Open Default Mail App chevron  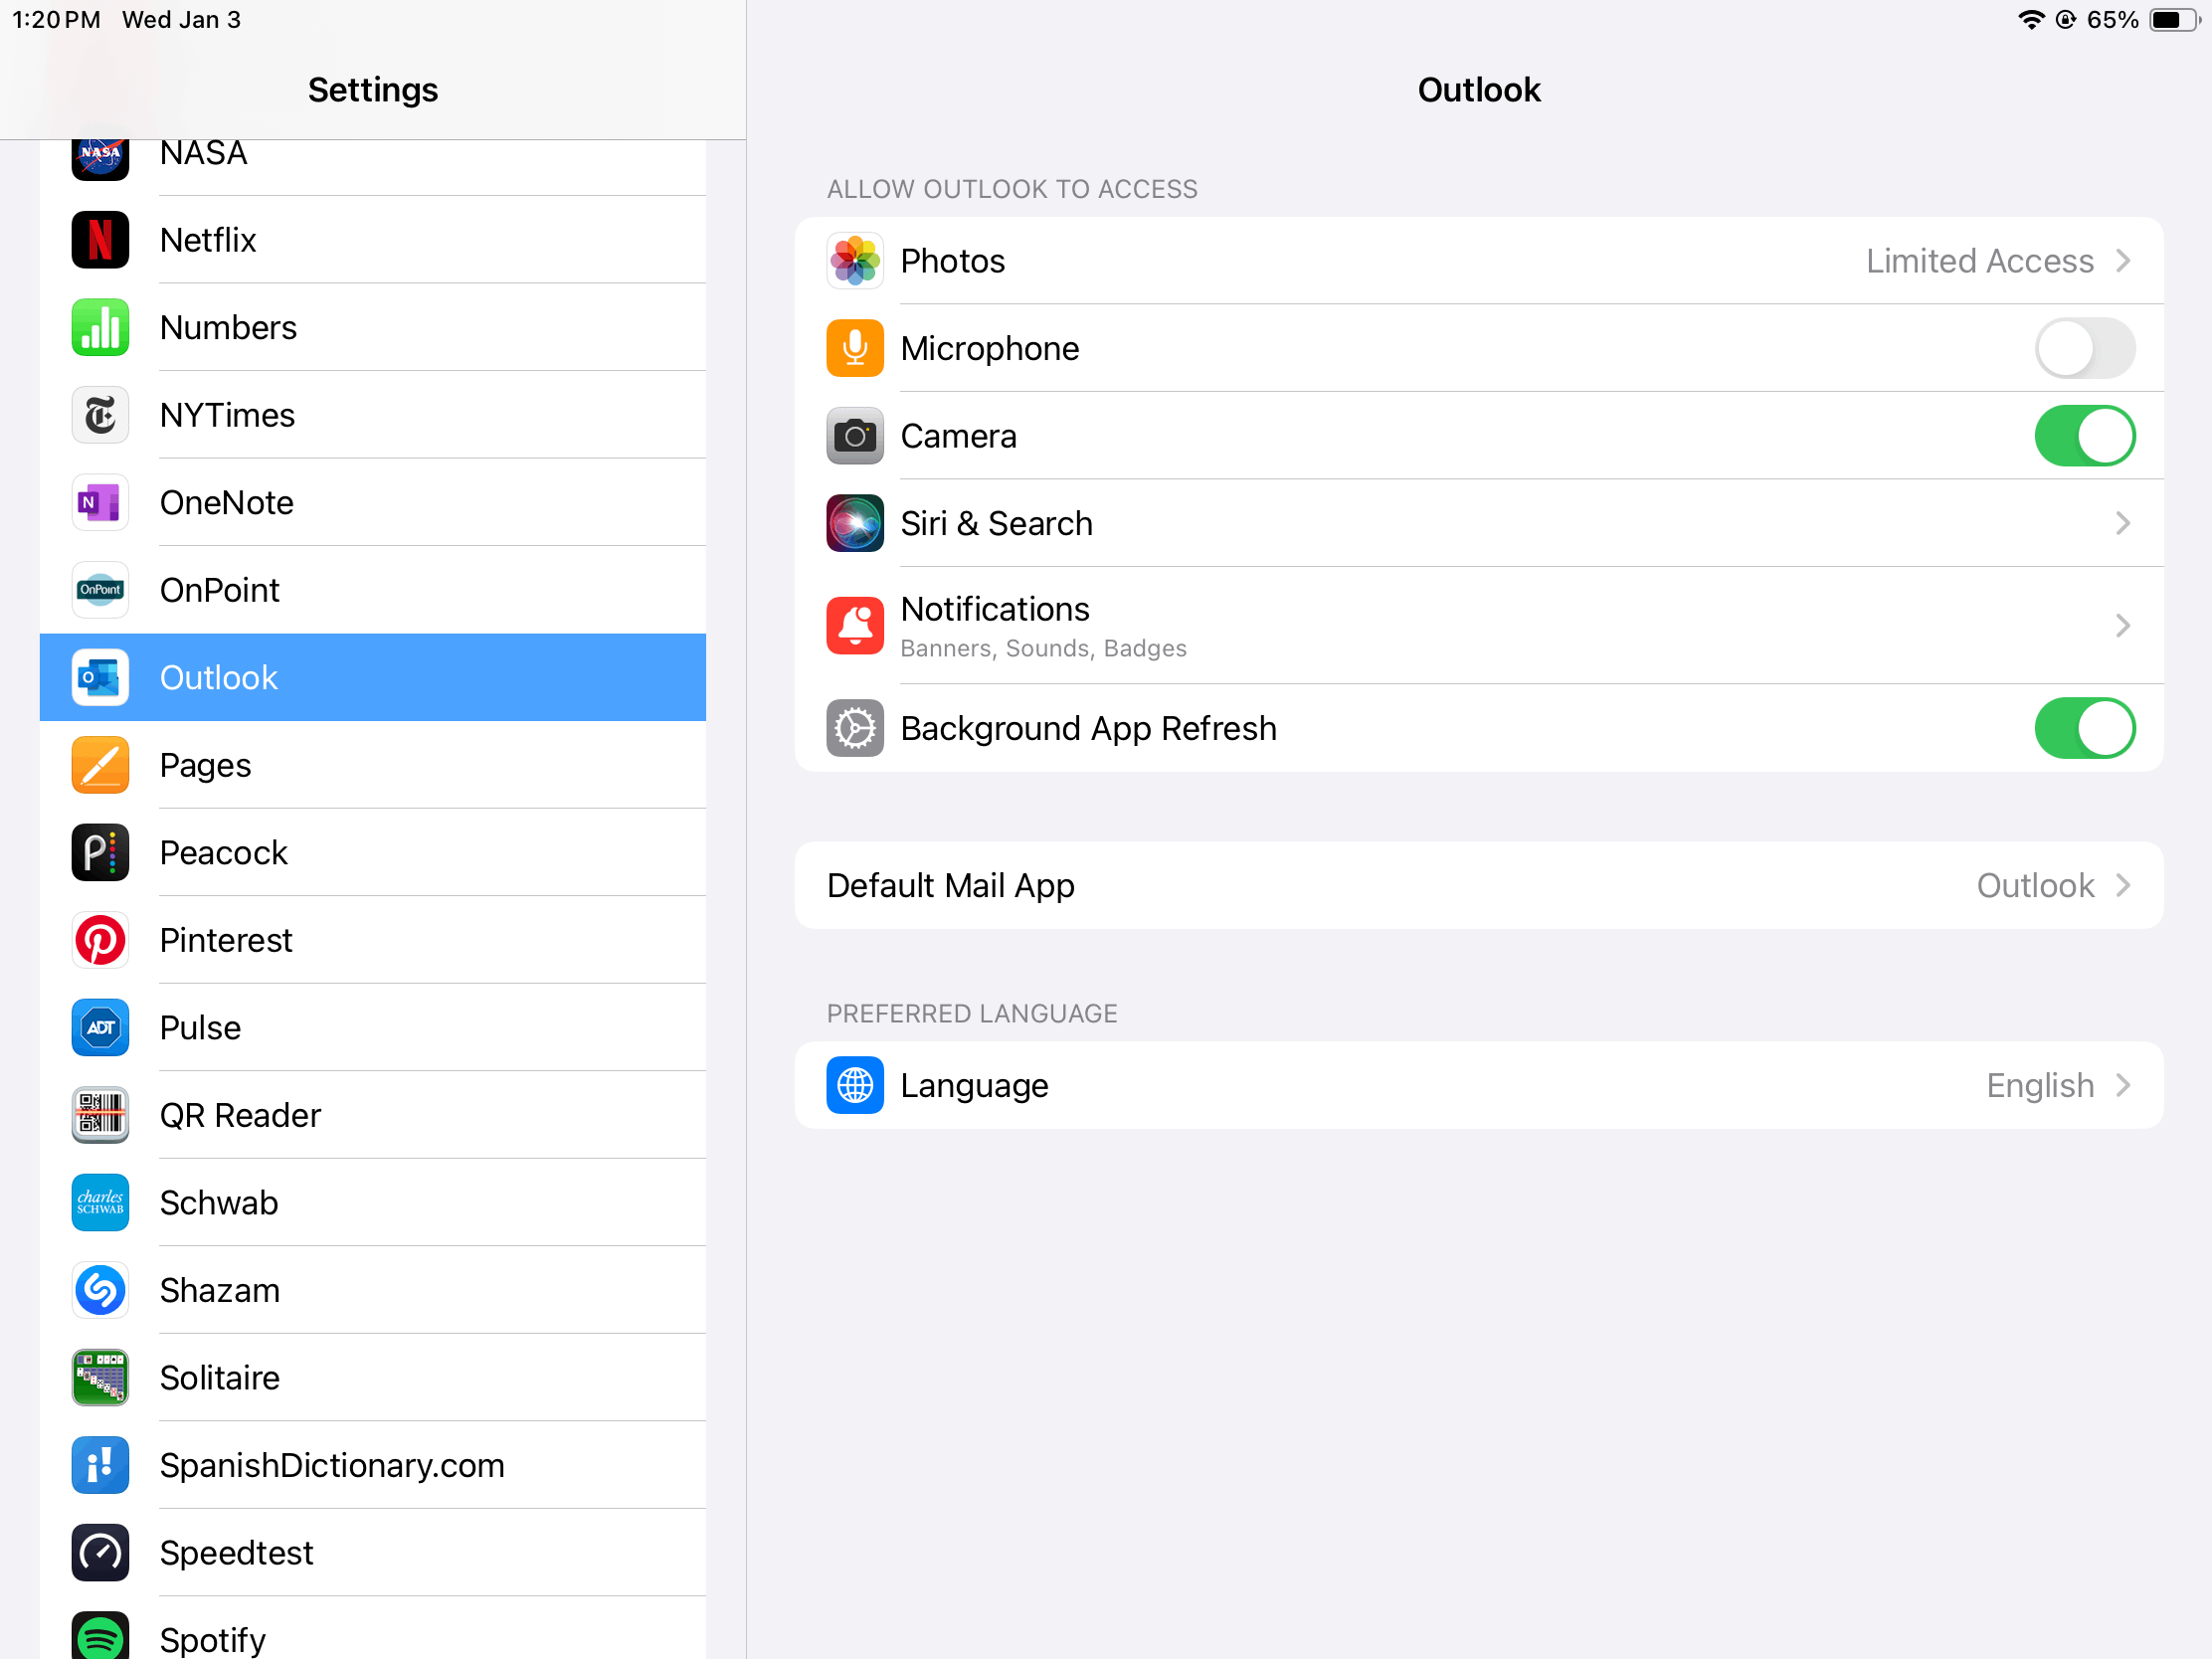(x=2123, y=885)
